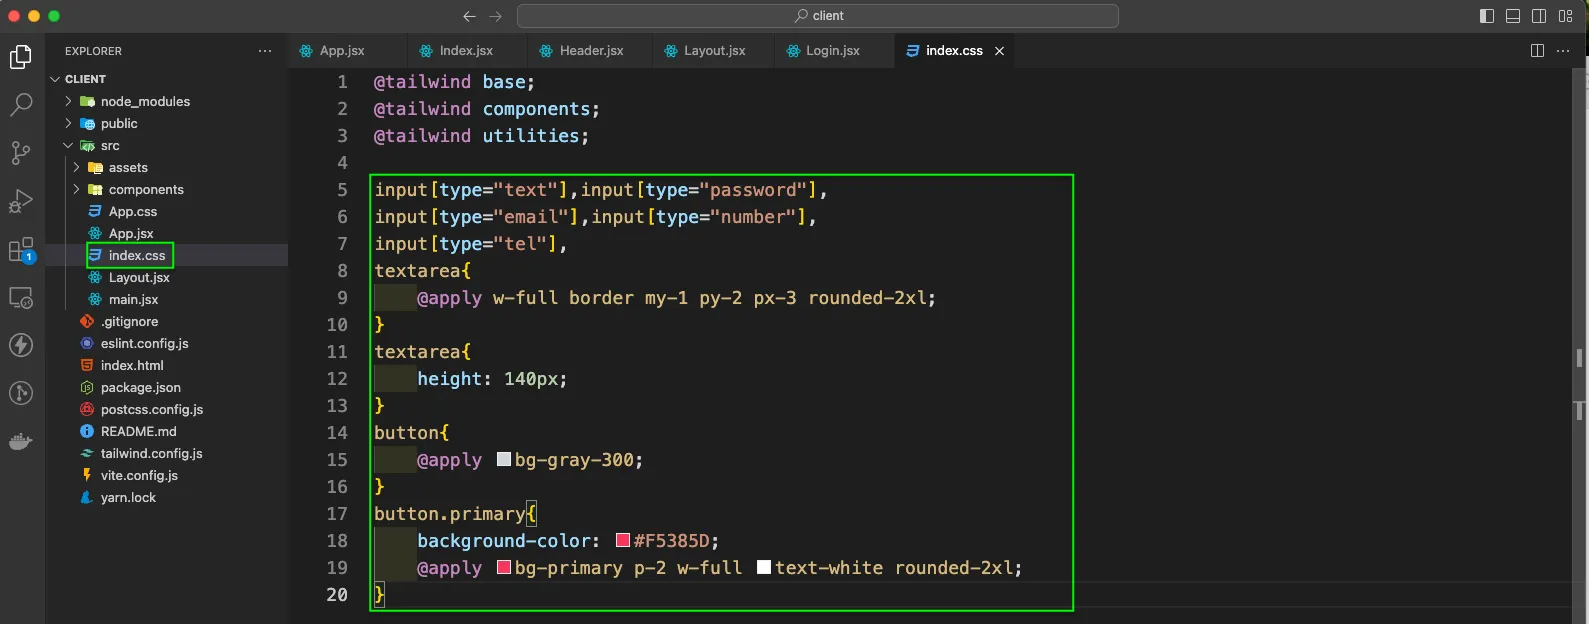Image resolution: width=1589 pixels, height=624 pixels.
Task: Open the Extensions view with update badge
Action: 21,249
